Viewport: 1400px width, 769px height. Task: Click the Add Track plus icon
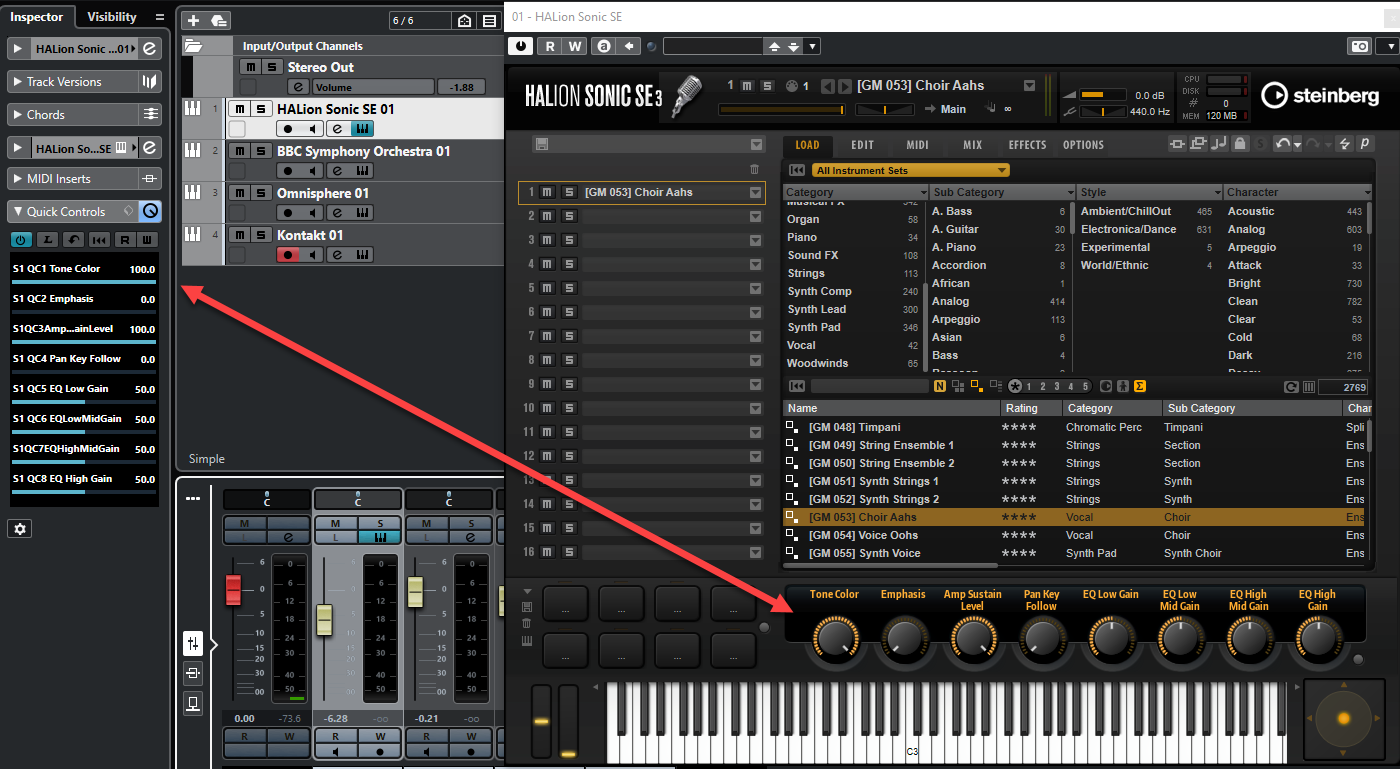(193, 20)
